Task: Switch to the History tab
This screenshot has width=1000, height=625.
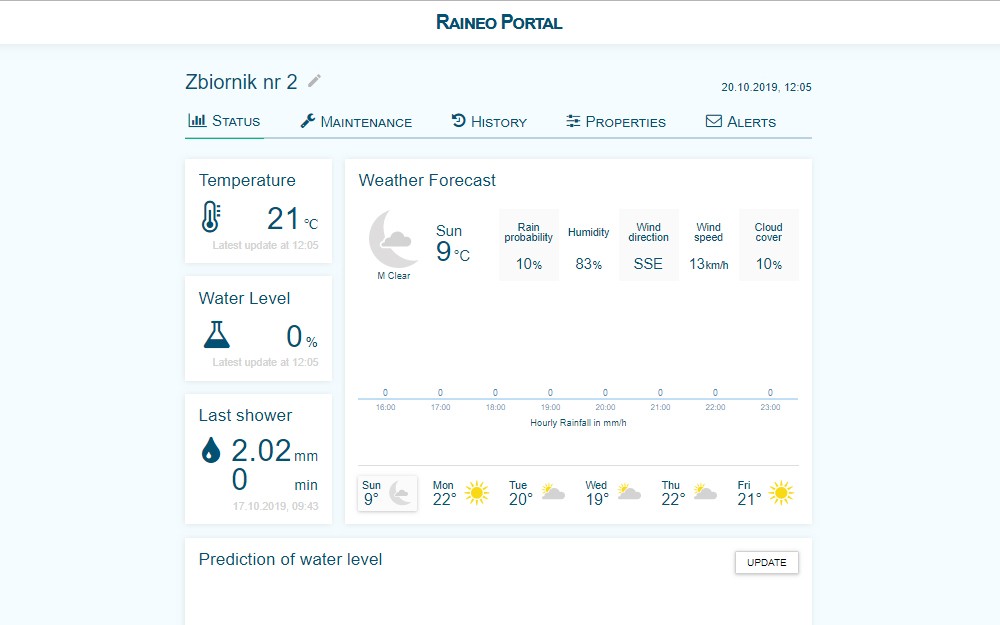Action: click(x=489, y=121)
